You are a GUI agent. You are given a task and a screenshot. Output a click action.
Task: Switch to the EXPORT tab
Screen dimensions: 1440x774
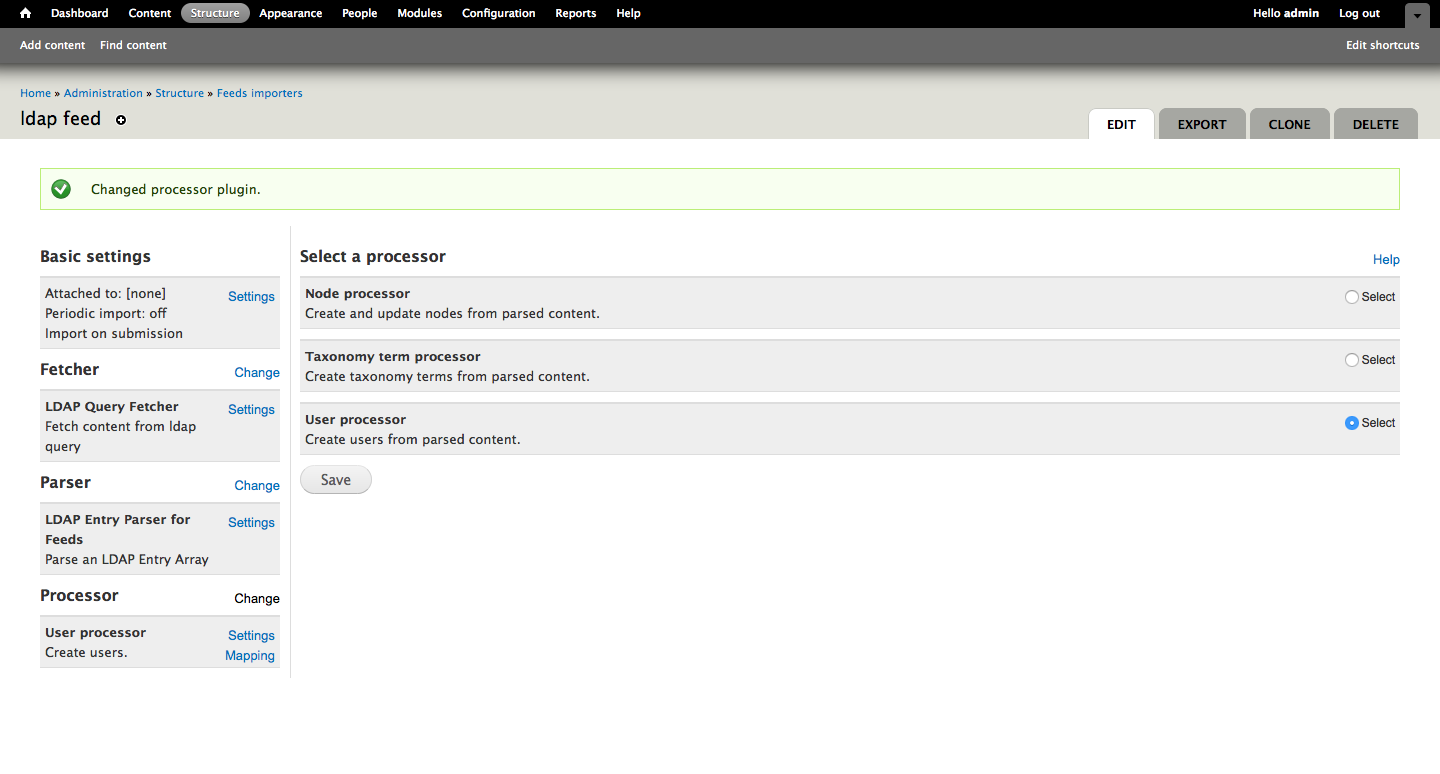point(1202,124)
